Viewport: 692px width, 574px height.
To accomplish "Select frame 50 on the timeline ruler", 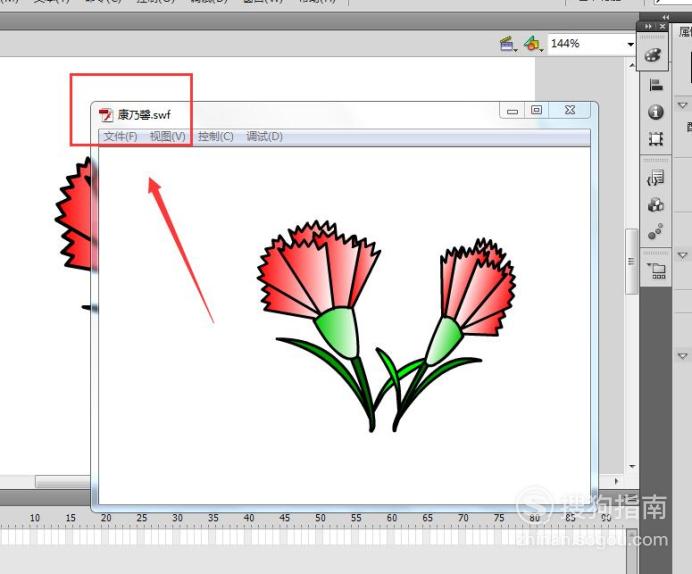I will (320, 518).
